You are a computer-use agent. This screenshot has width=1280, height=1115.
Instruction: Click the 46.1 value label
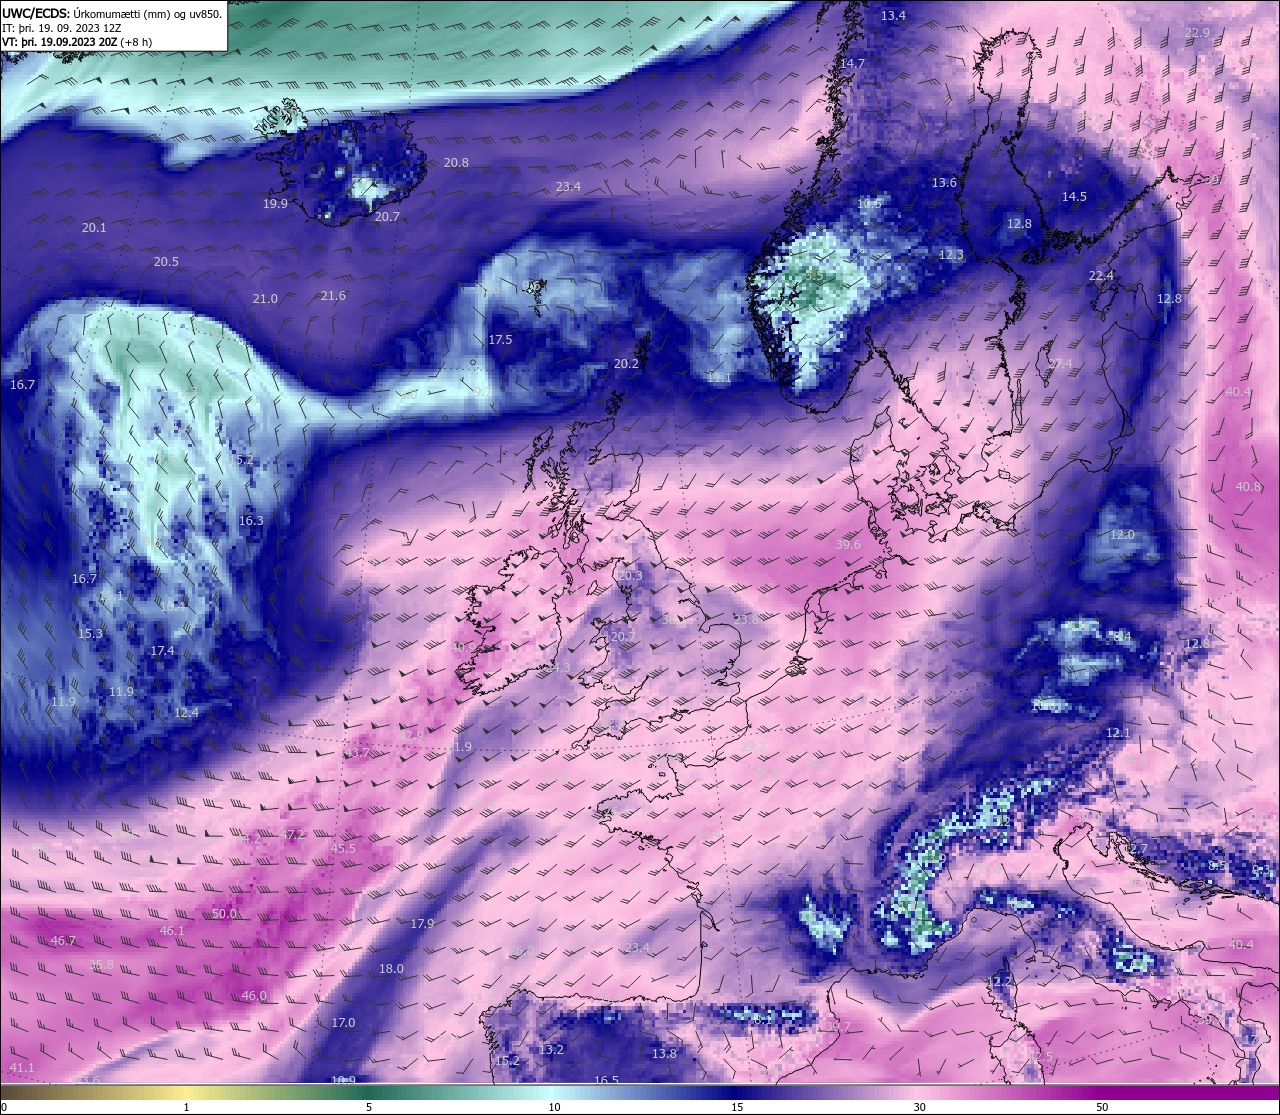172,931
